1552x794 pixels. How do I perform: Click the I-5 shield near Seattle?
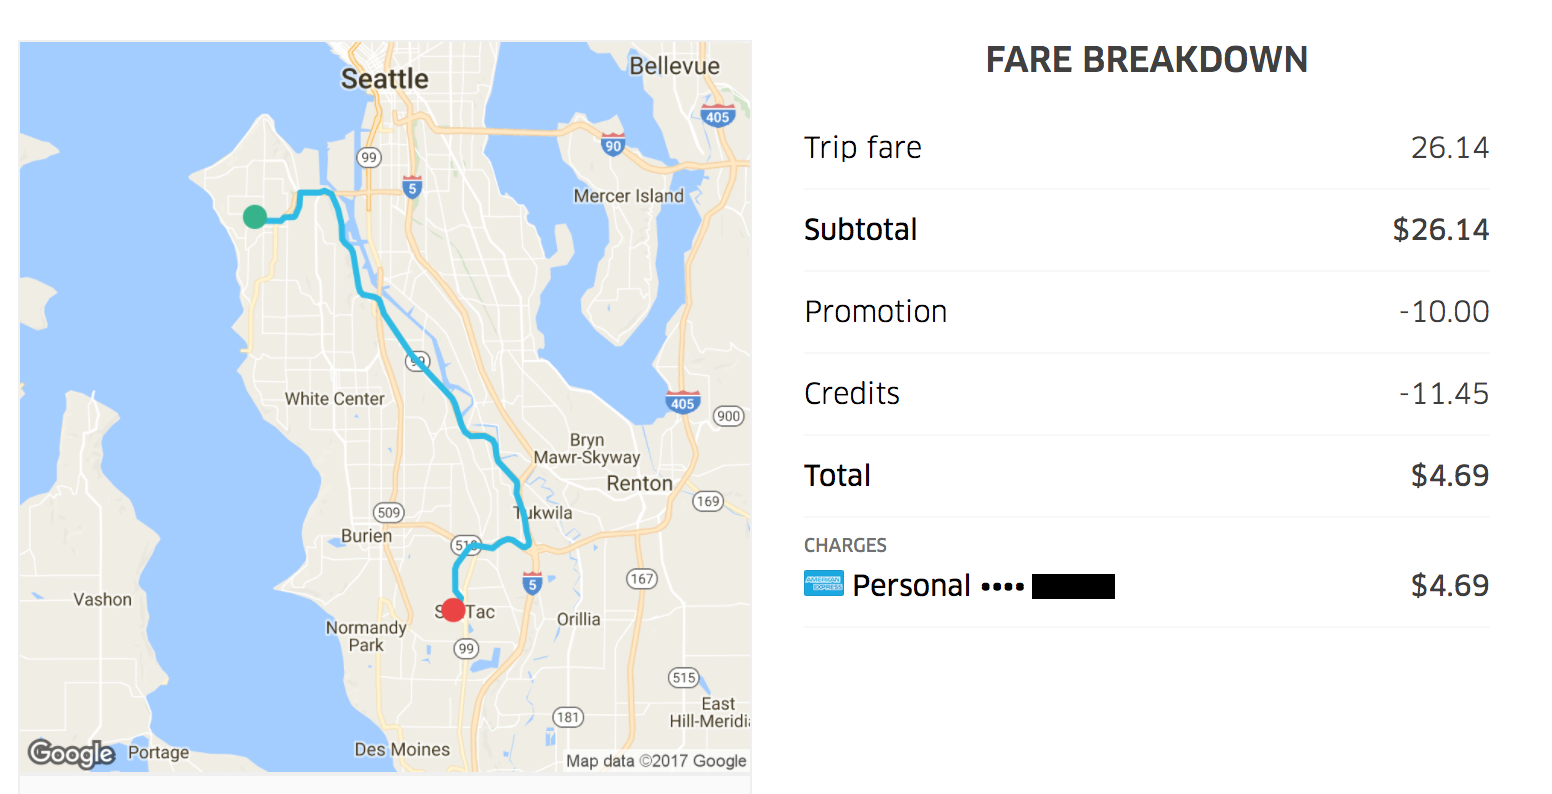412,186
